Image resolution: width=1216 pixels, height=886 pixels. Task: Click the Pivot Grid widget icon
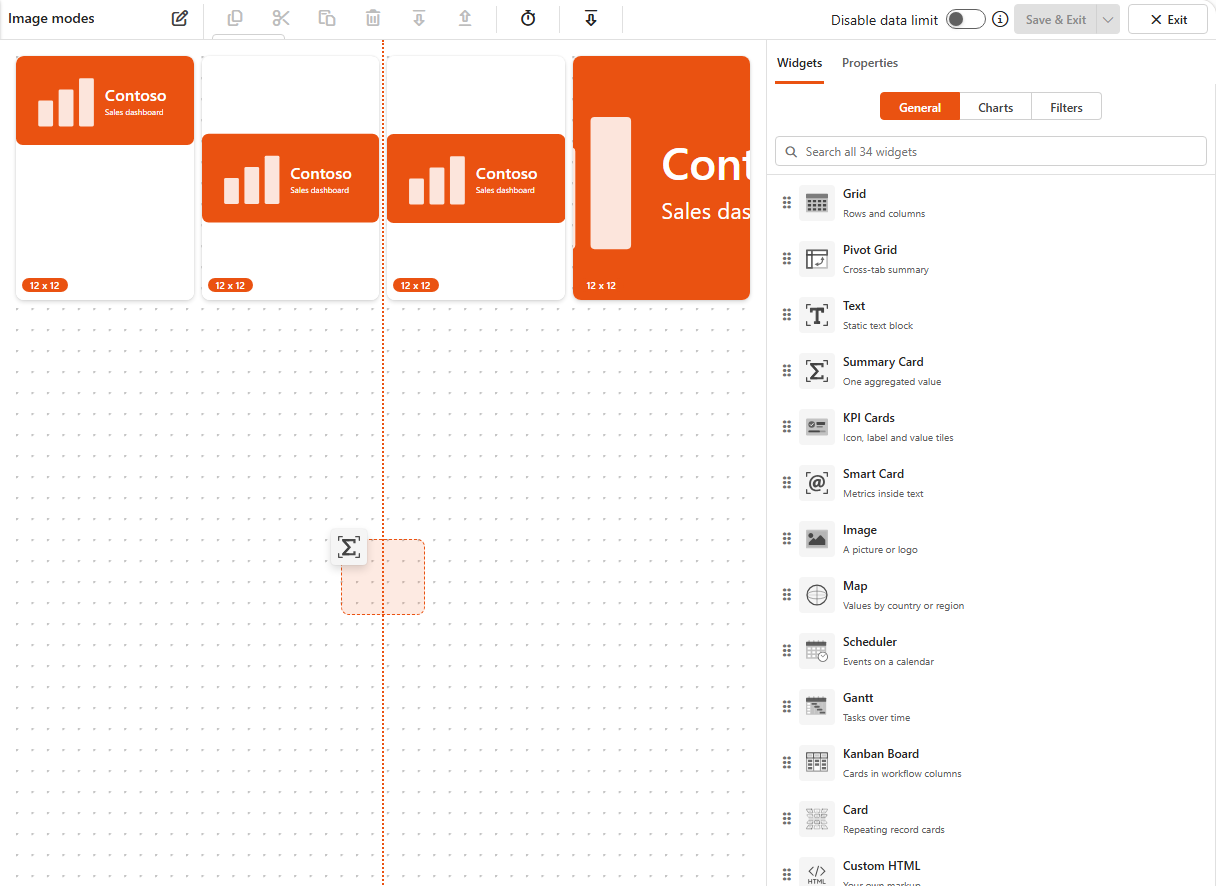tap(817, 259)
